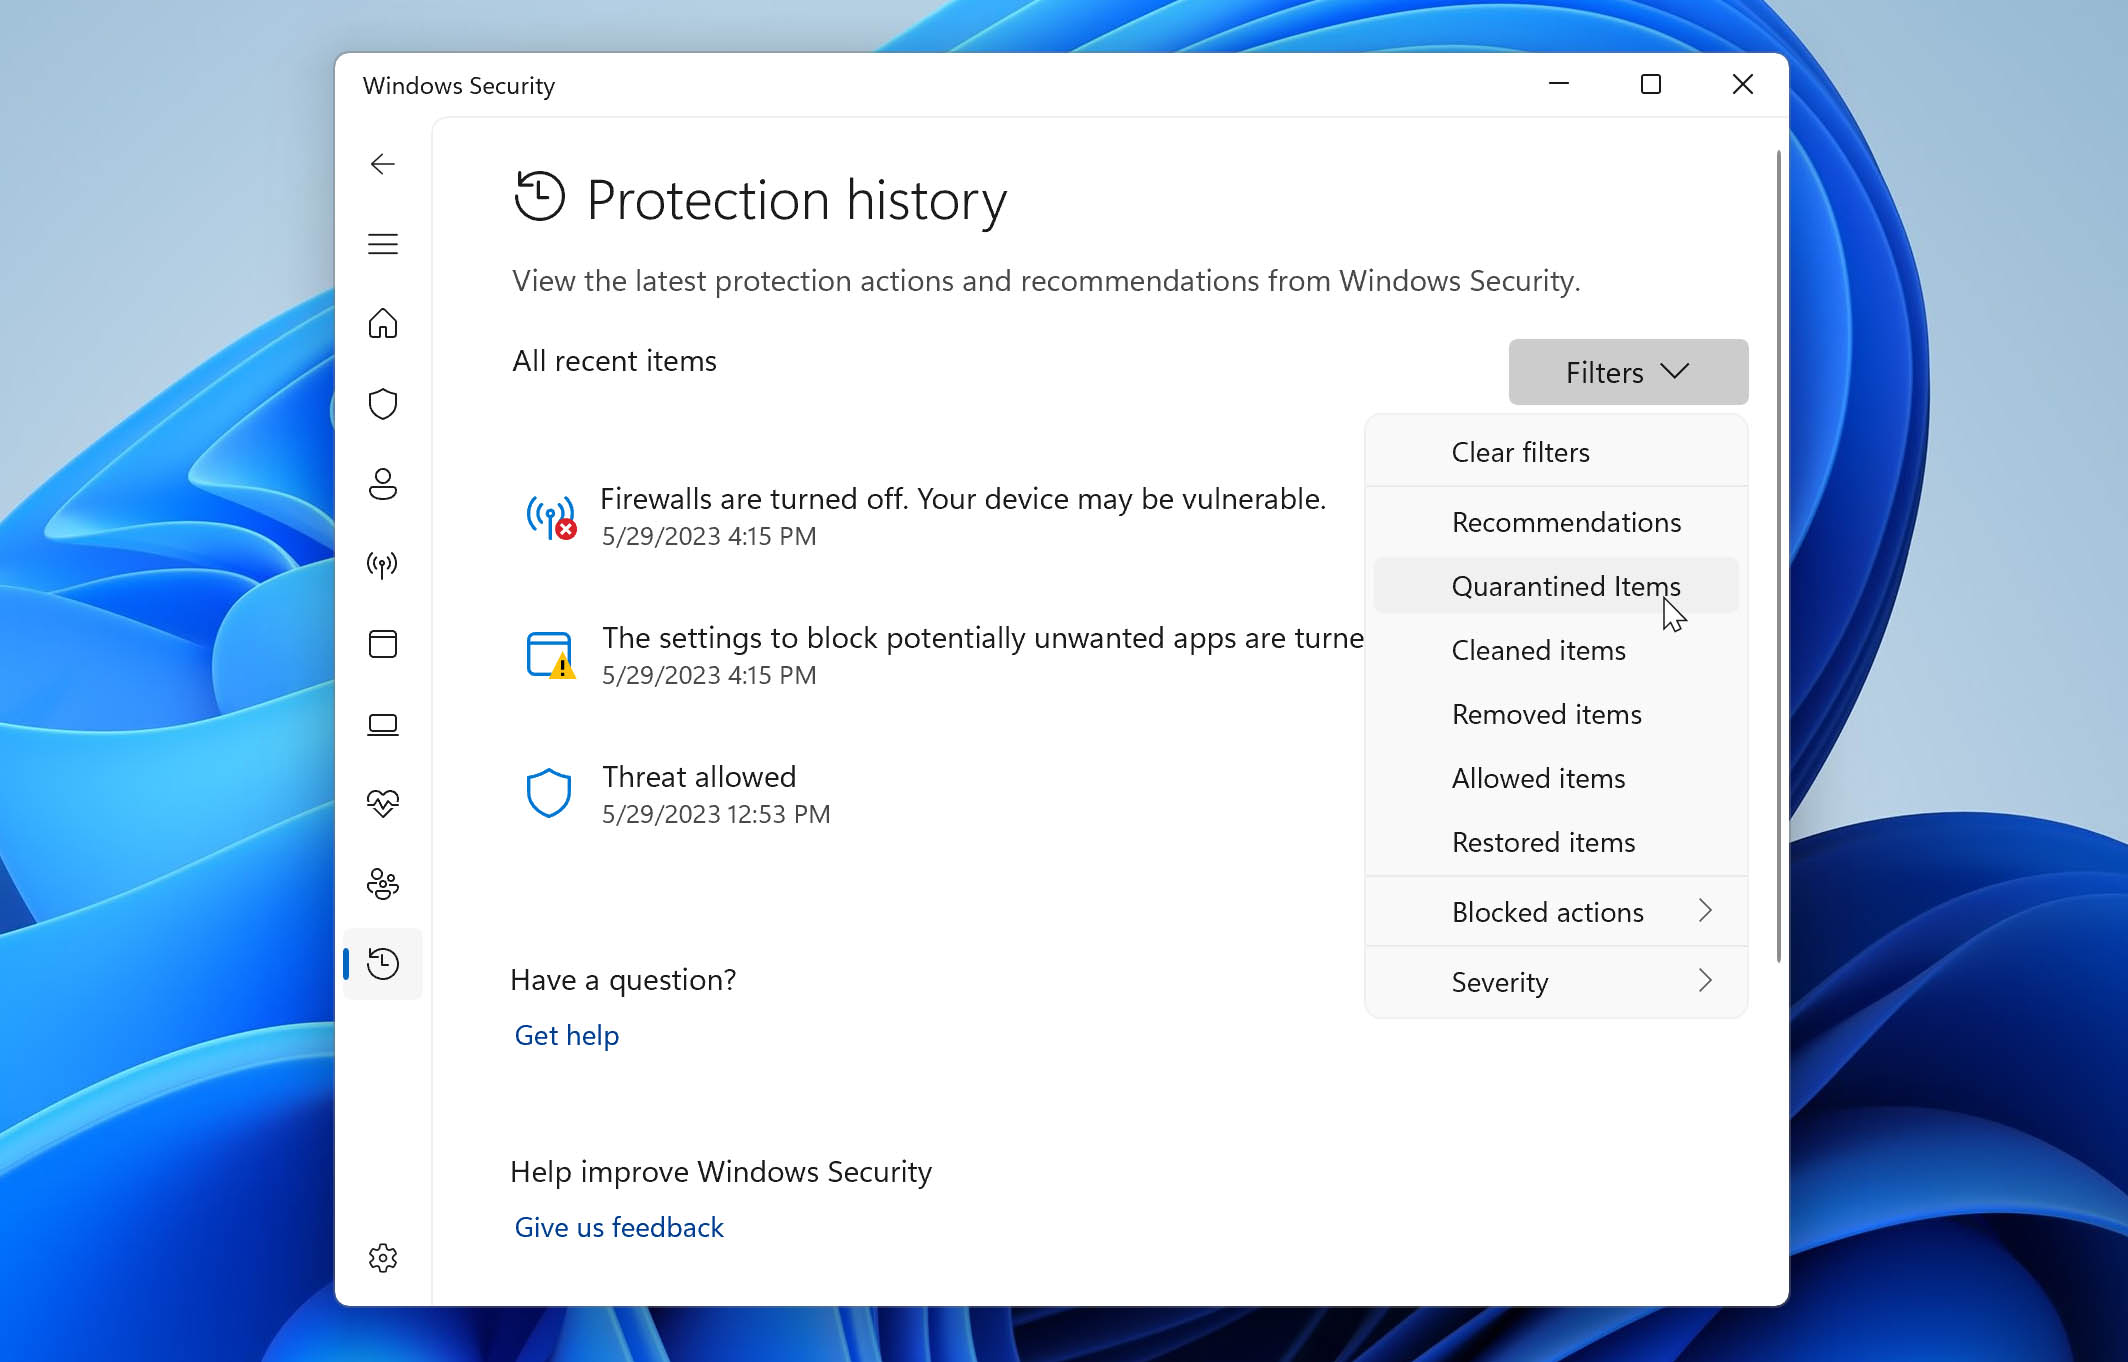The width and height of the screenshot is (2128, 1362).
Task: Open the Filters dropdown menu
Action: pos(1625,371)
